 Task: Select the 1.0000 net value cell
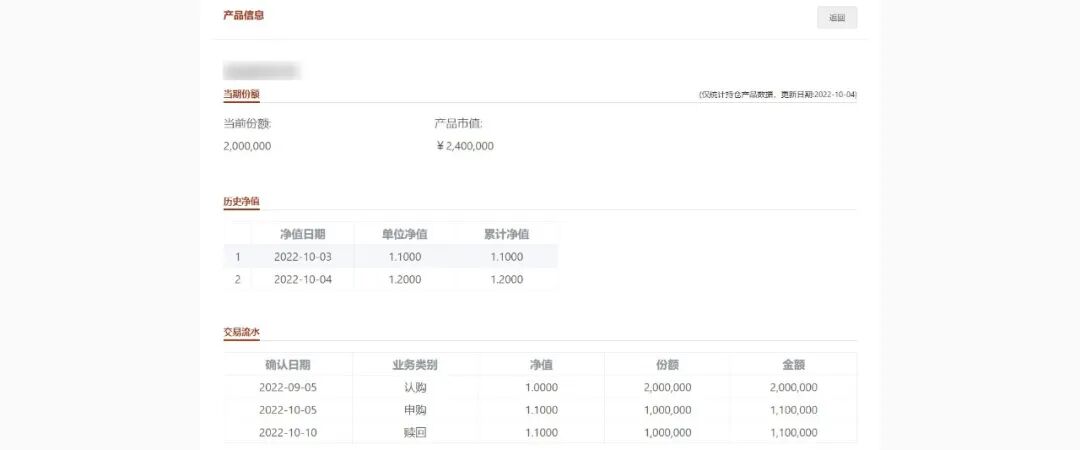click(541, 387)
